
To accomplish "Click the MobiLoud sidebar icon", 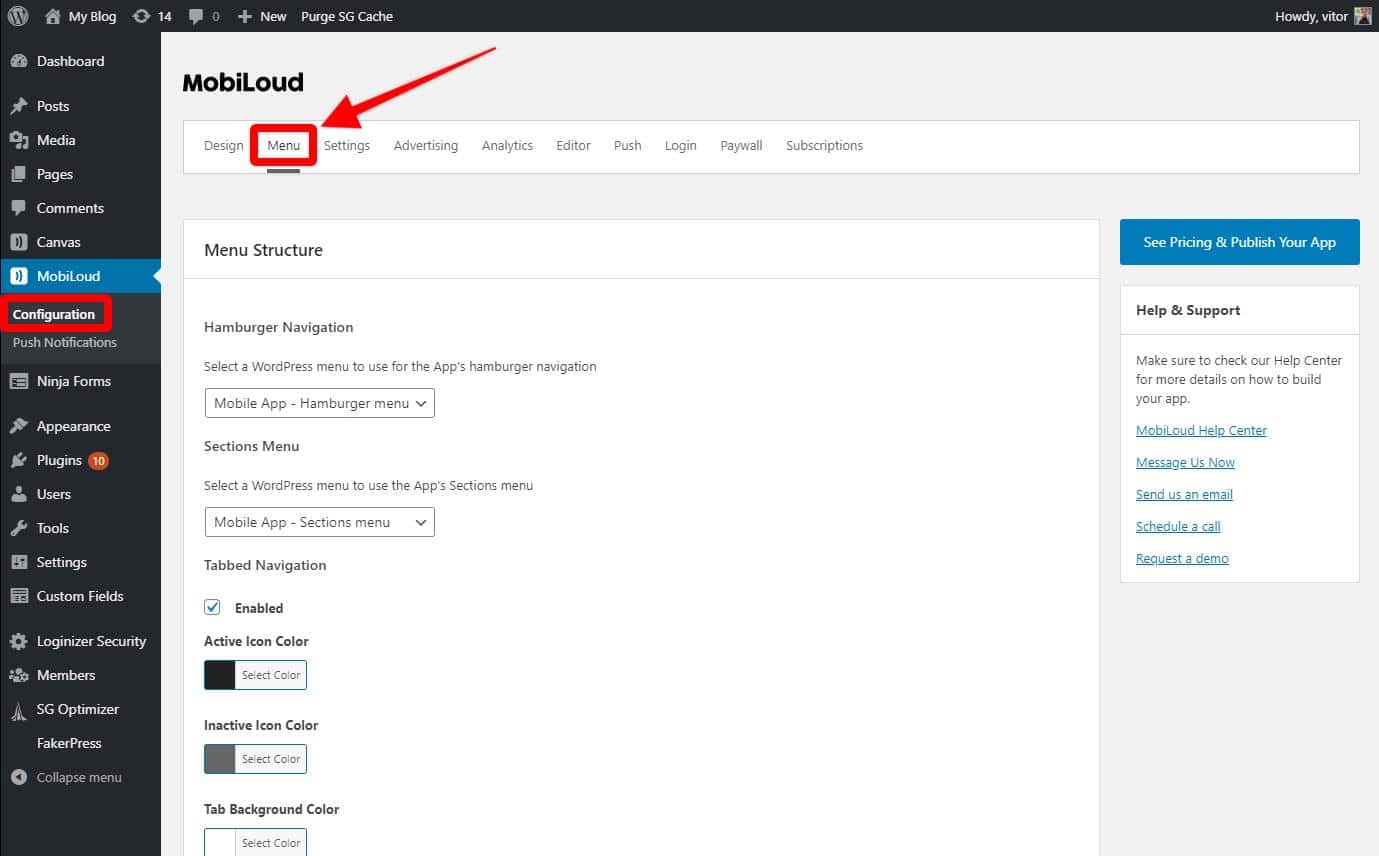I will (x=18, y=276).
